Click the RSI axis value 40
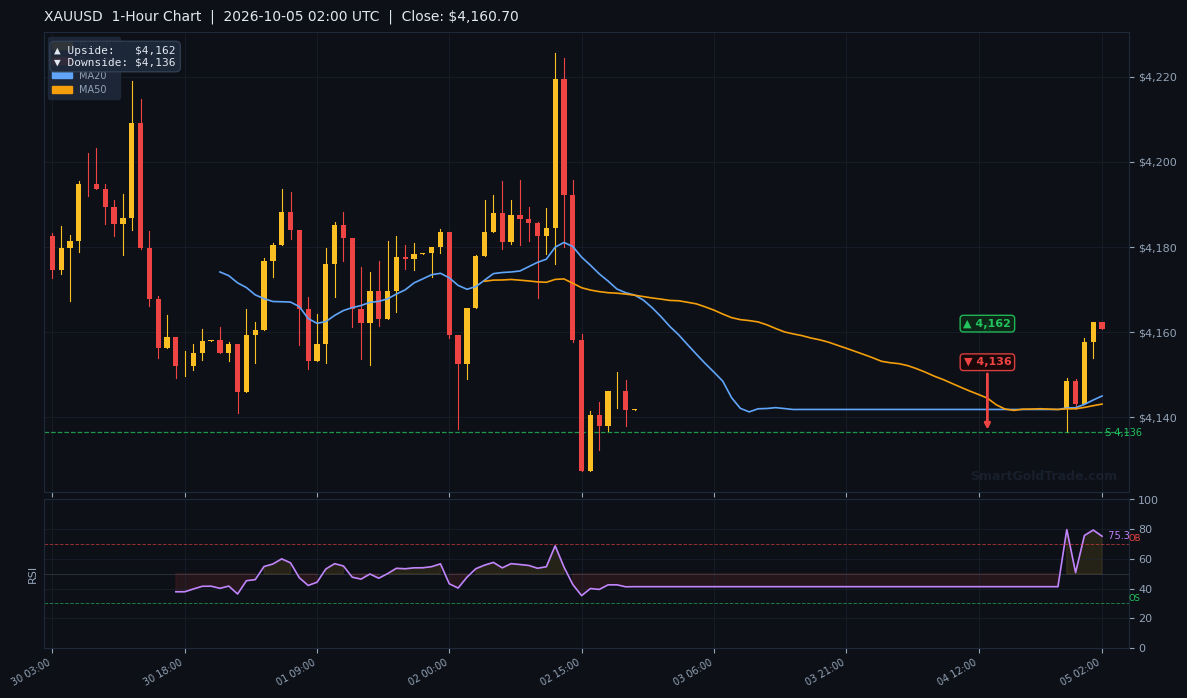Viewport: 1187px width, 698px height. (x=1144, y=590)
